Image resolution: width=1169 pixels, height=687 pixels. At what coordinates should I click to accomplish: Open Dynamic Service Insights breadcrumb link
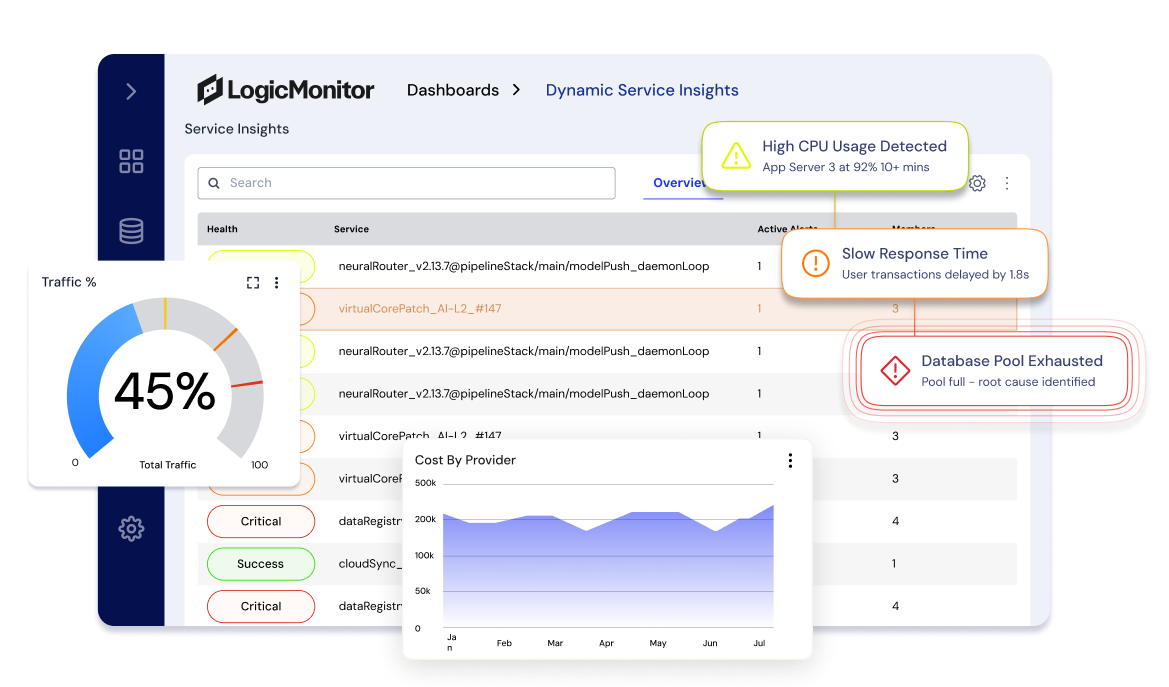pyautogui.click(x=642, y=90)
